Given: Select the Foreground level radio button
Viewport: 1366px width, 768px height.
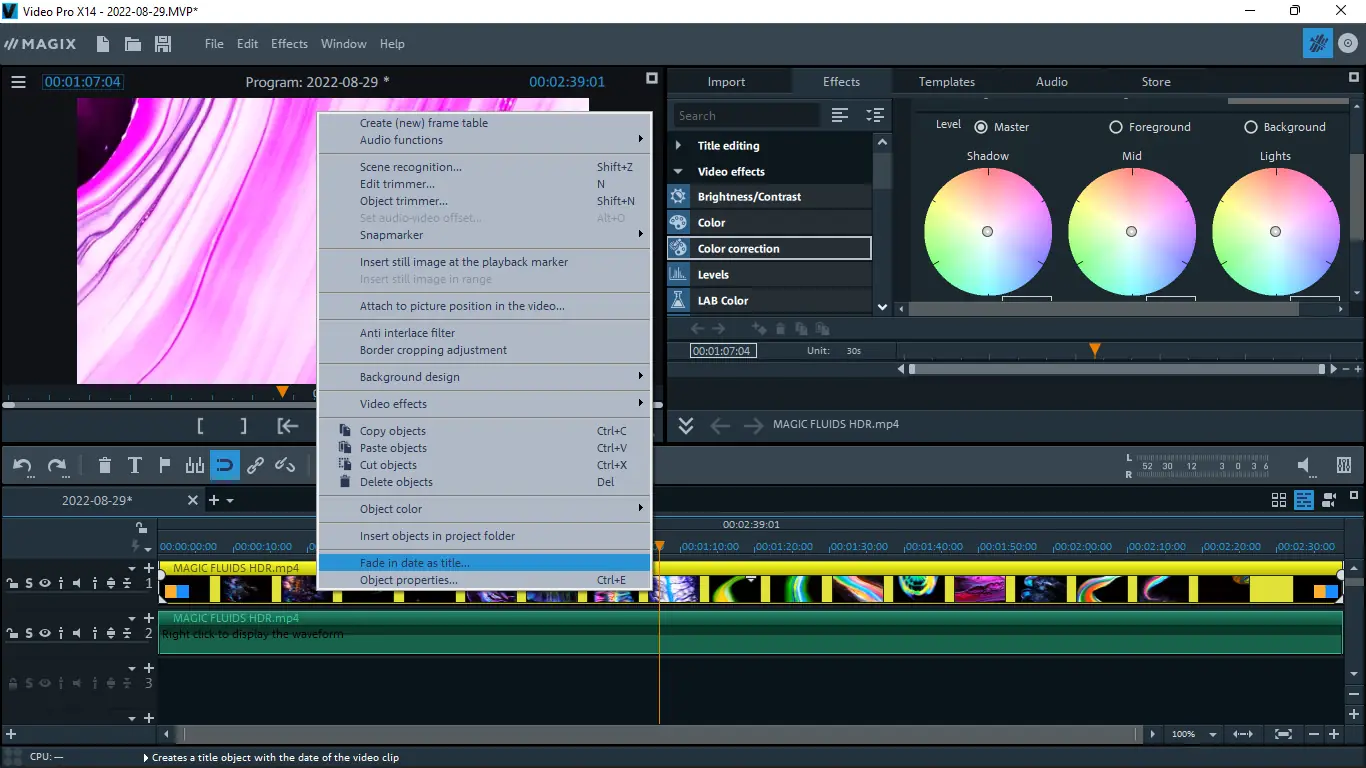Looking at the screenshot, I should pyautogui.click(x=1116, y=127).
